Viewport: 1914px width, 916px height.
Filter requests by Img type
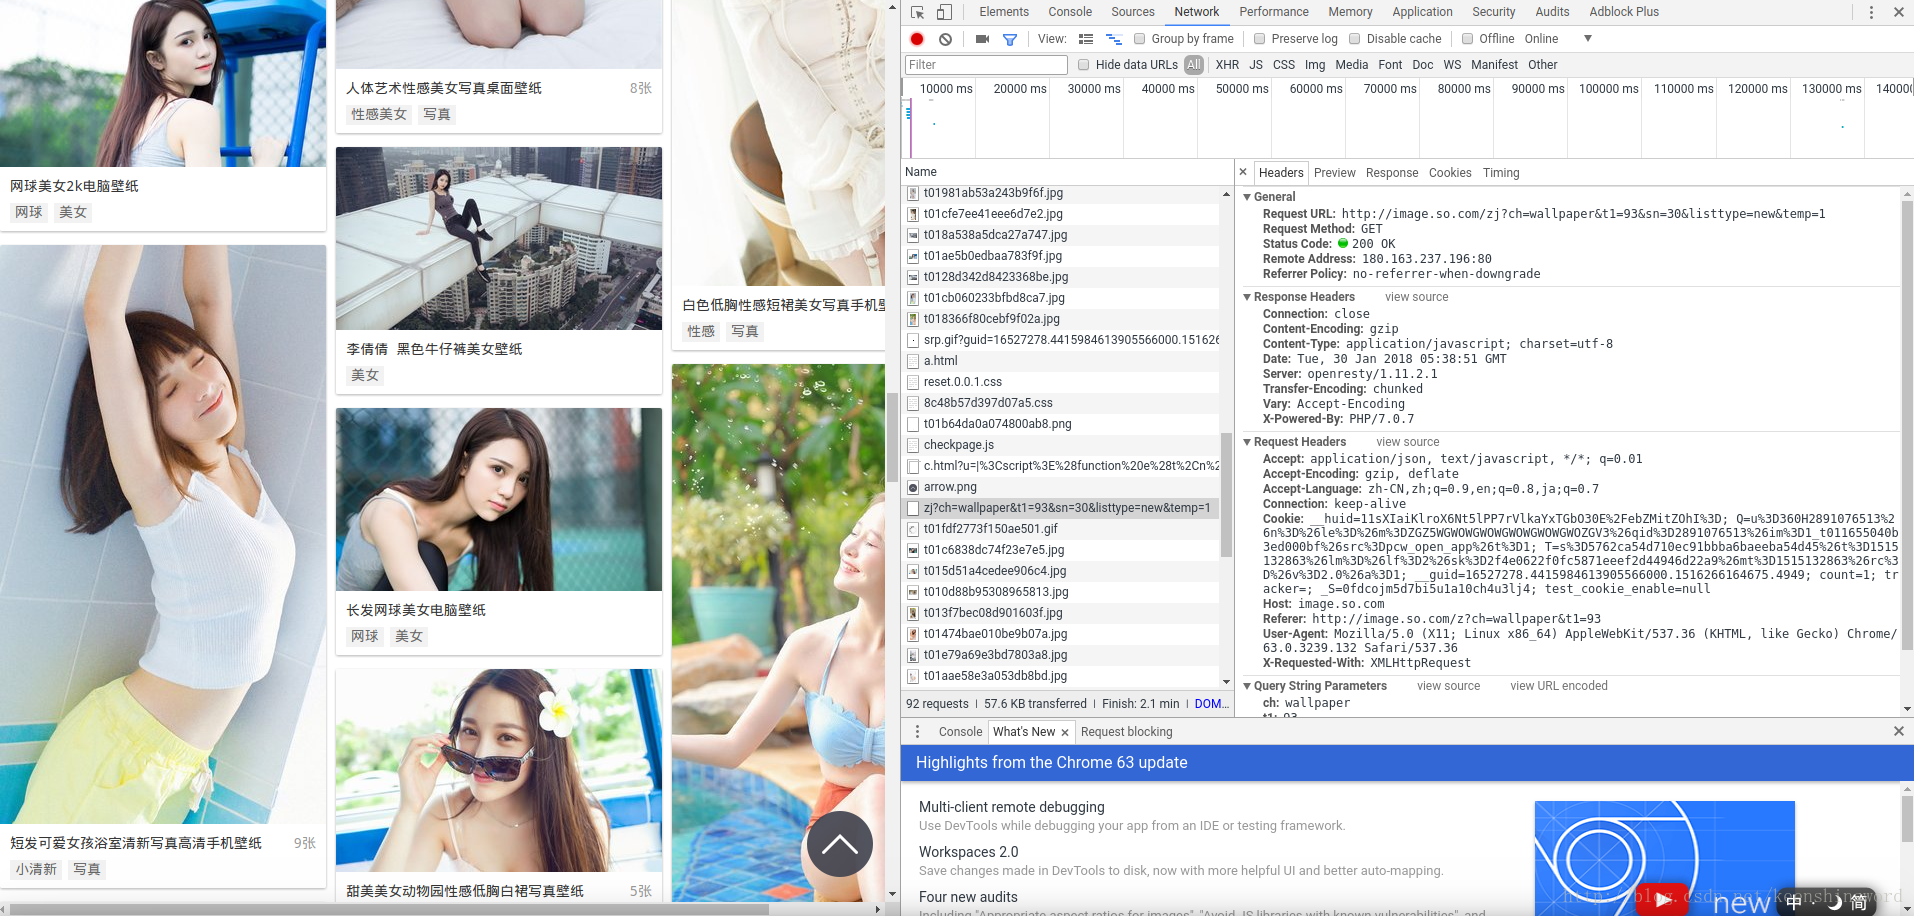(x=1315, y=65)
